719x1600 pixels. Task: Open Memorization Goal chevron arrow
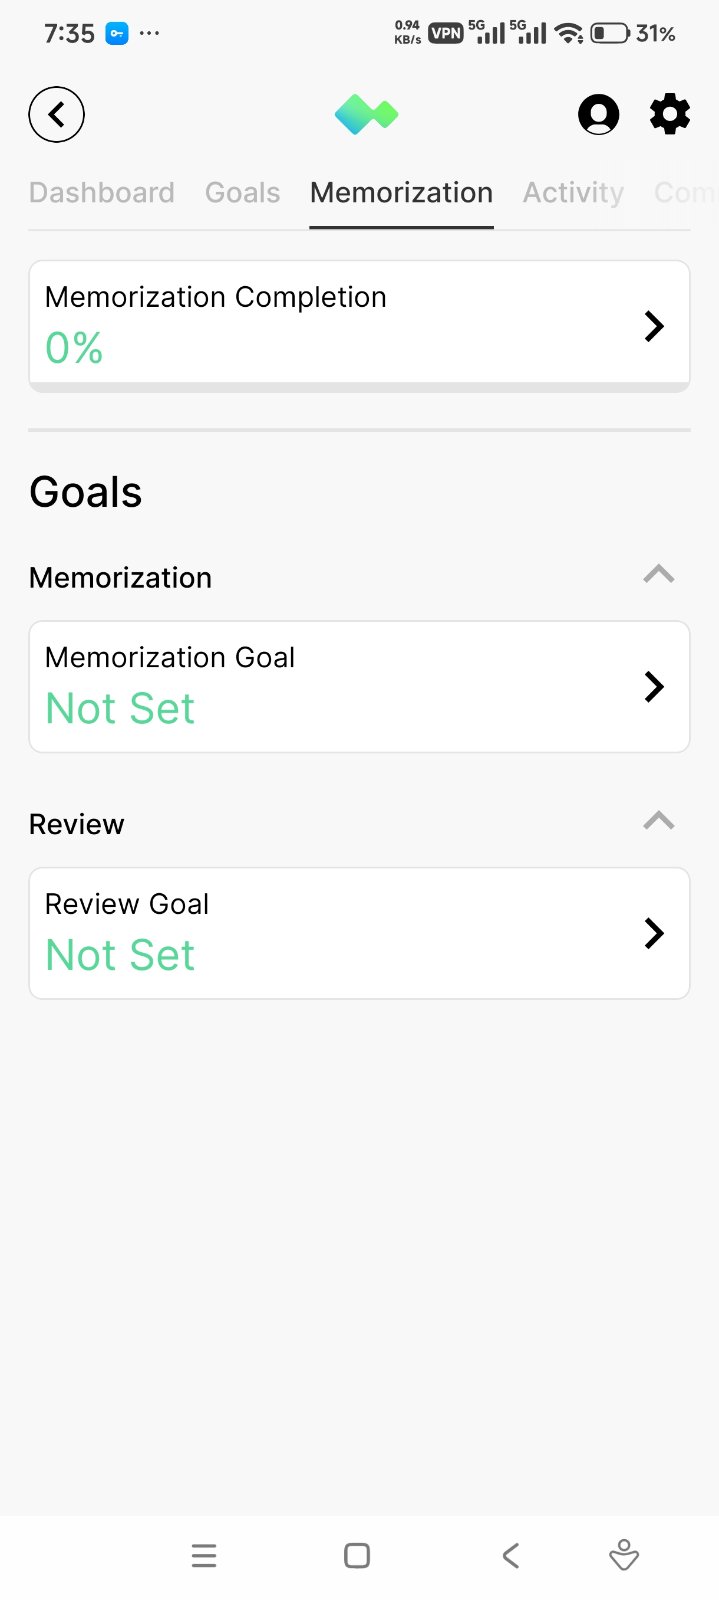tap(654, 687)
